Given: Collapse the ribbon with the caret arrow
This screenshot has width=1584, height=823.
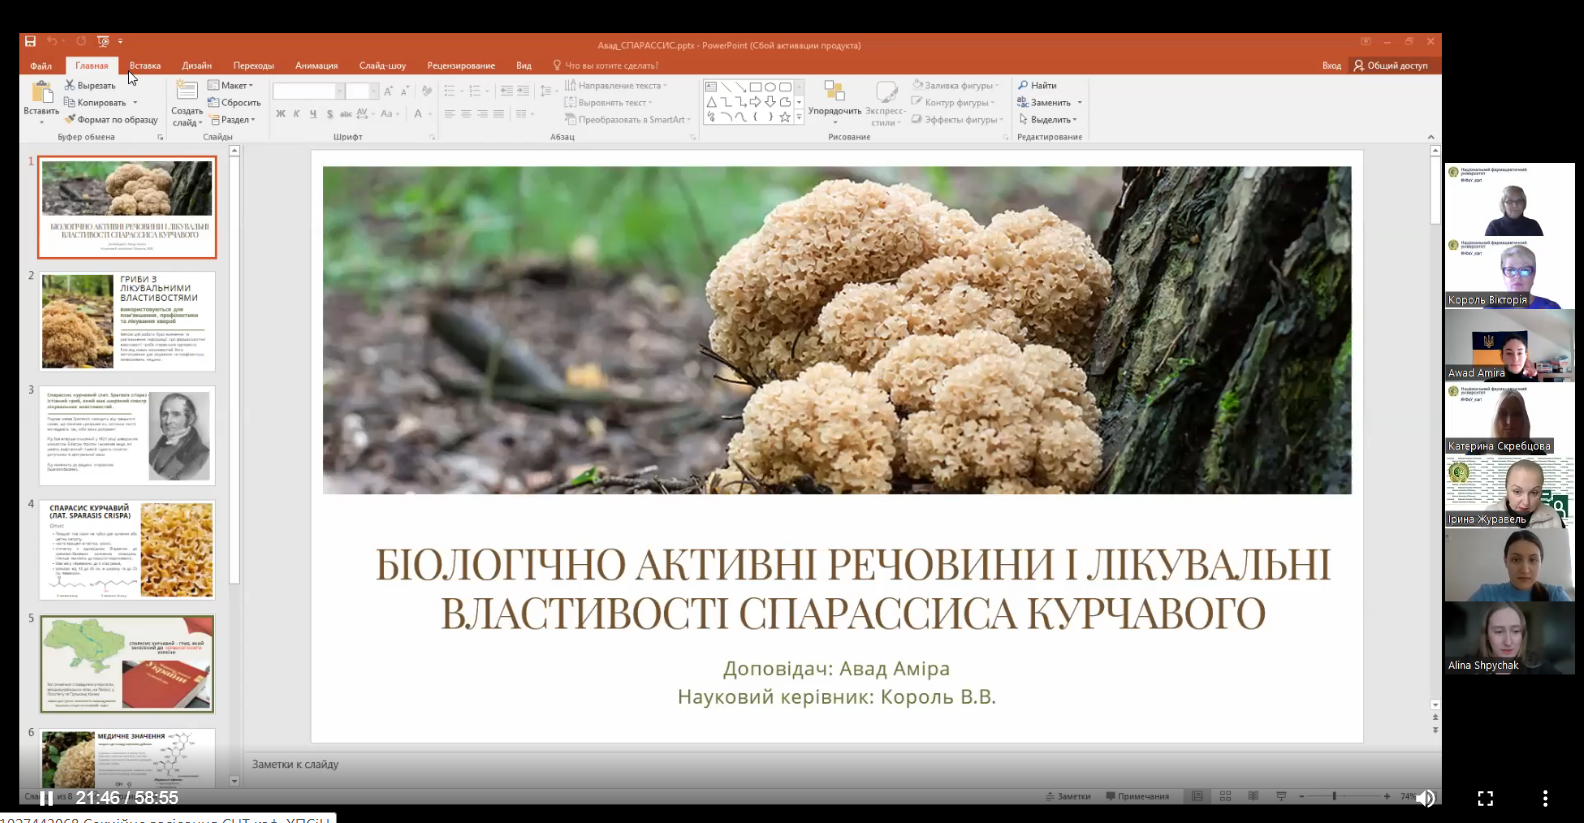Looking at the screenshot, I should pos(1431,137).
